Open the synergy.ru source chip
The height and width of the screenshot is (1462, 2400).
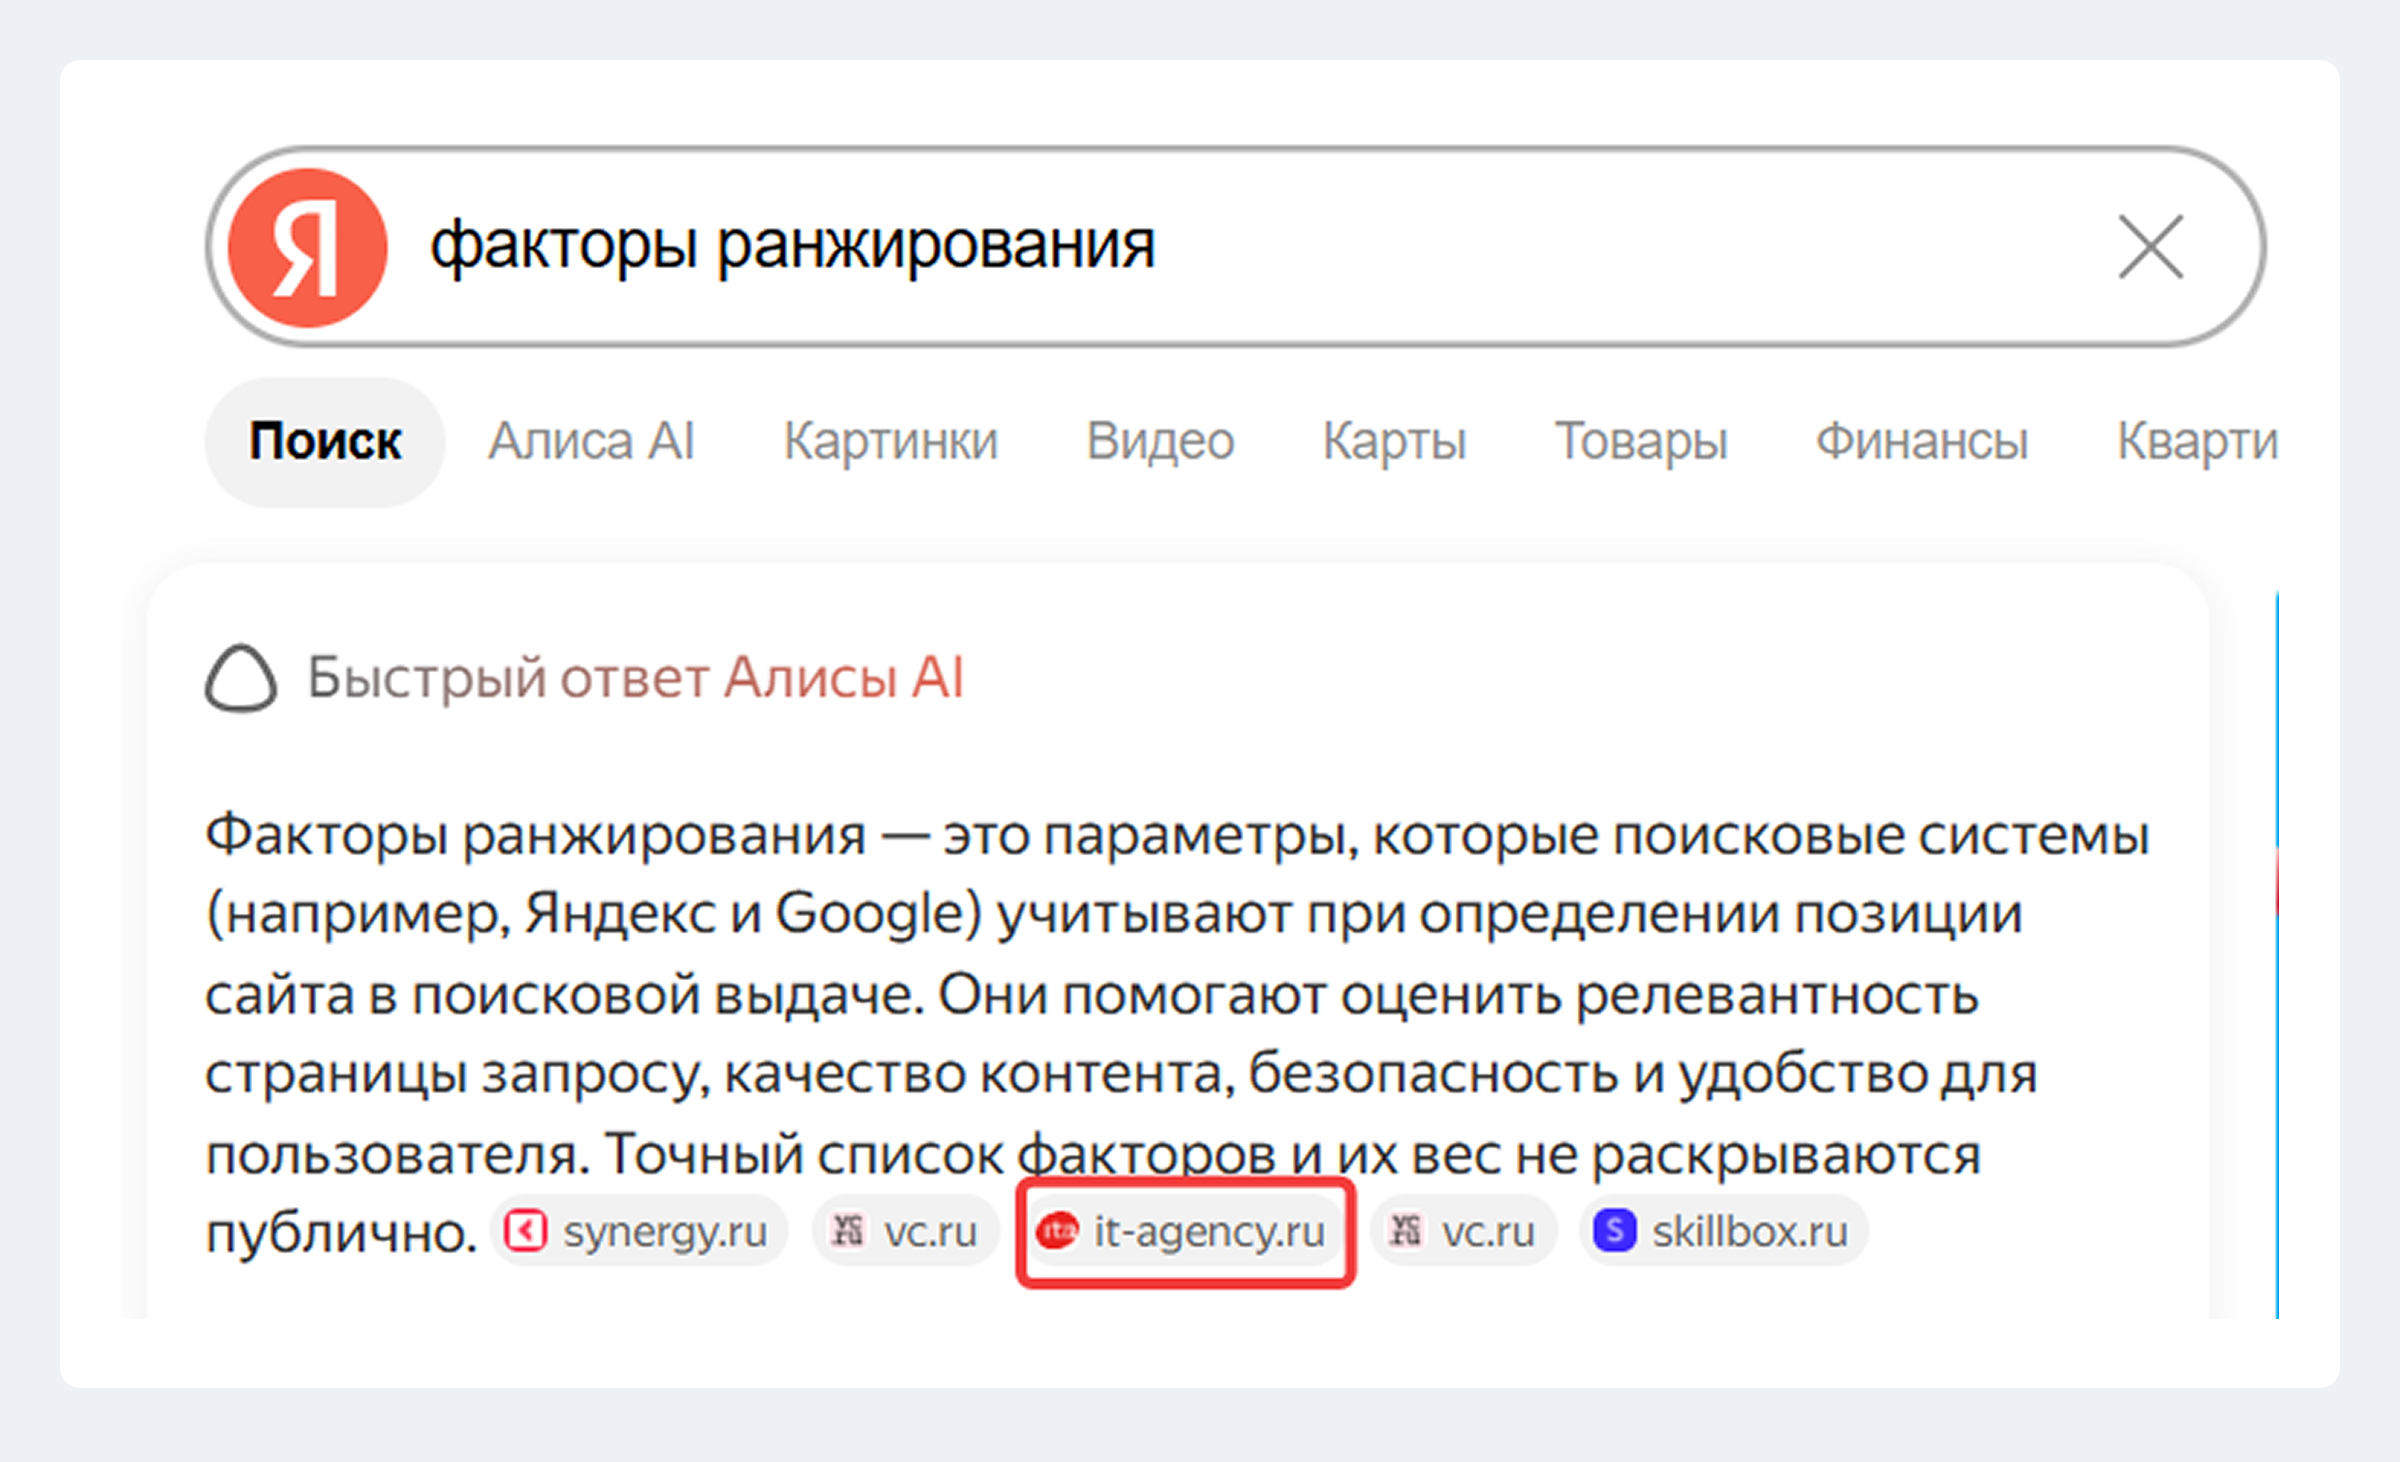[639, 1231]
